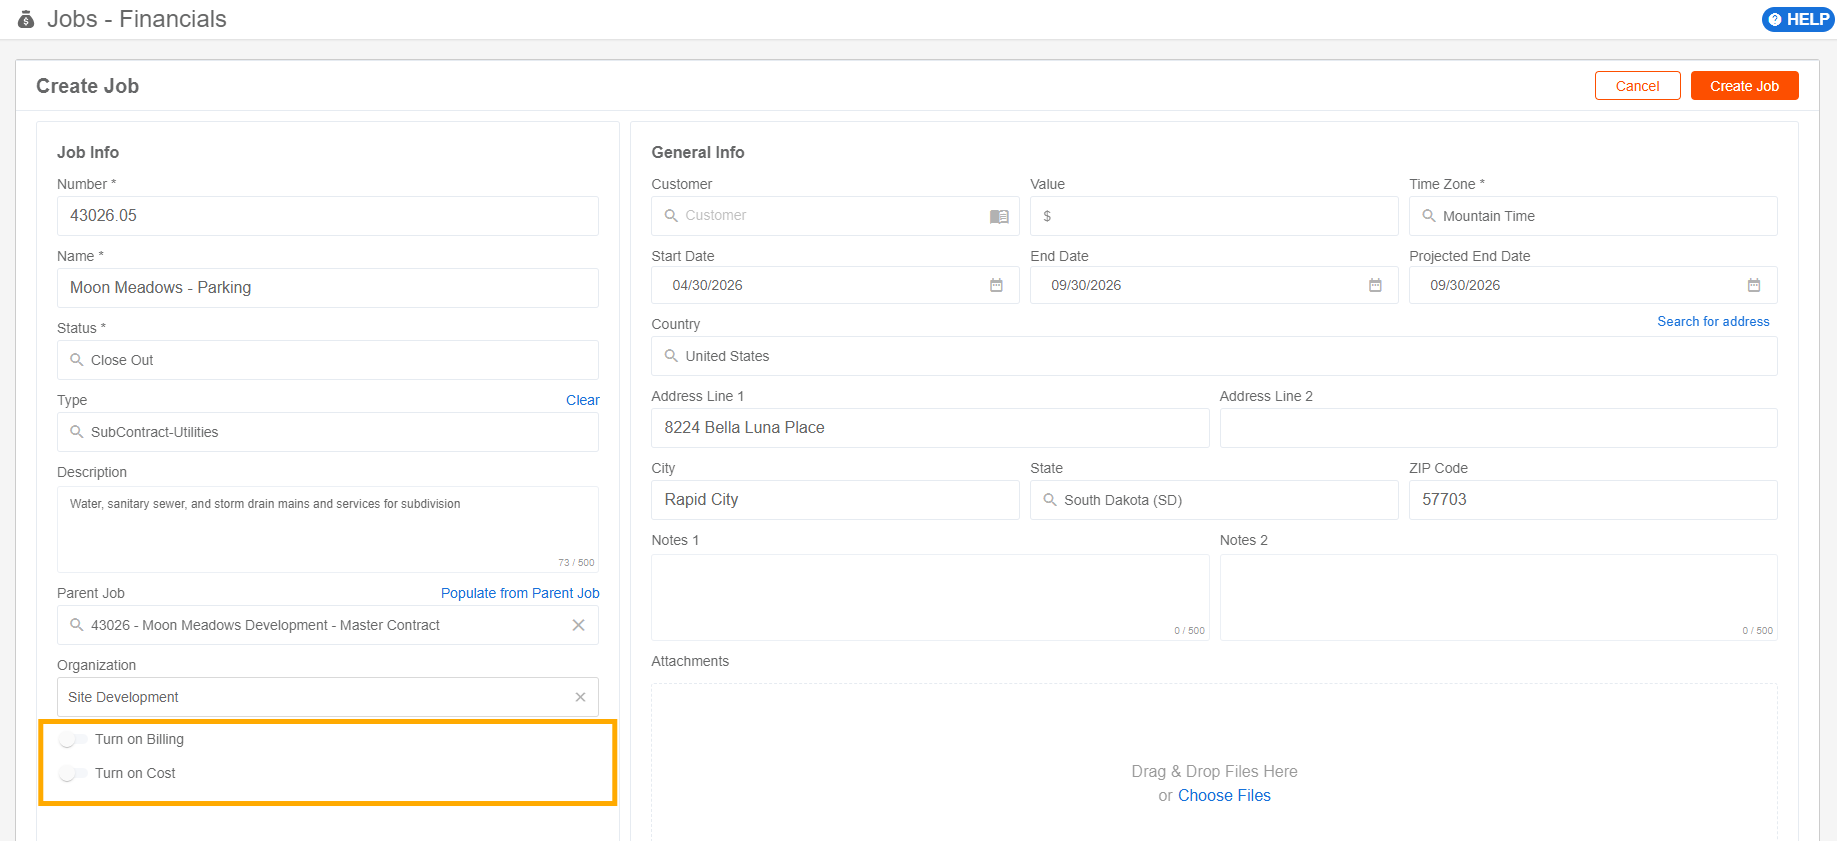Click the Clear link for Type
The height and width of the screenshot is (841, 1837).
(x=583, y=400)
